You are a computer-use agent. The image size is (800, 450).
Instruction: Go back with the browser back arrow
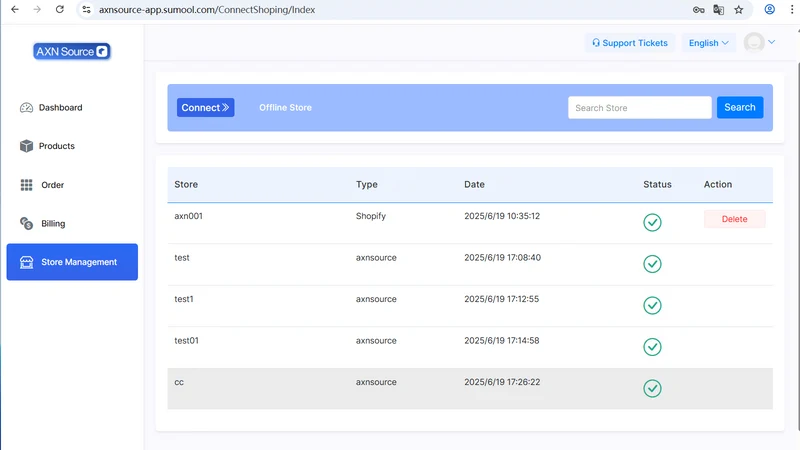pyautogui.click(x=15, y=10)
